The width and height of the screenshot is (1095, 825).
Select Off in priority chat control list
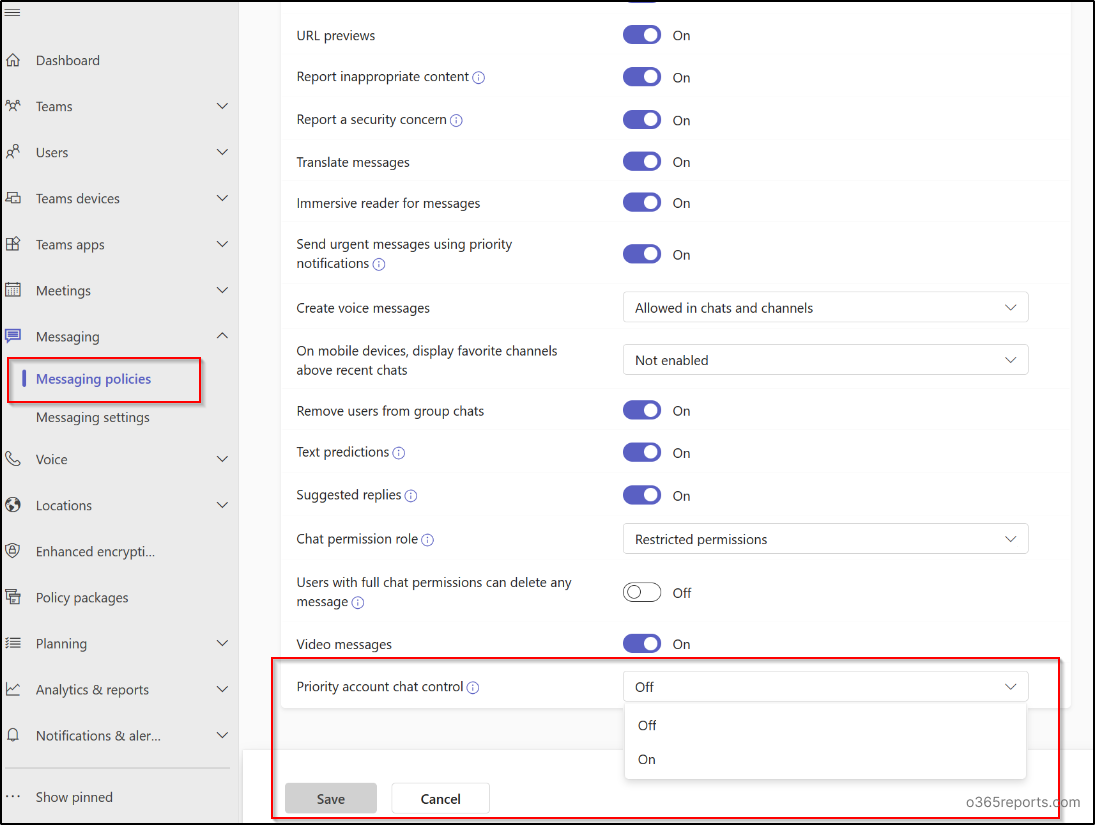coord(825,726)
